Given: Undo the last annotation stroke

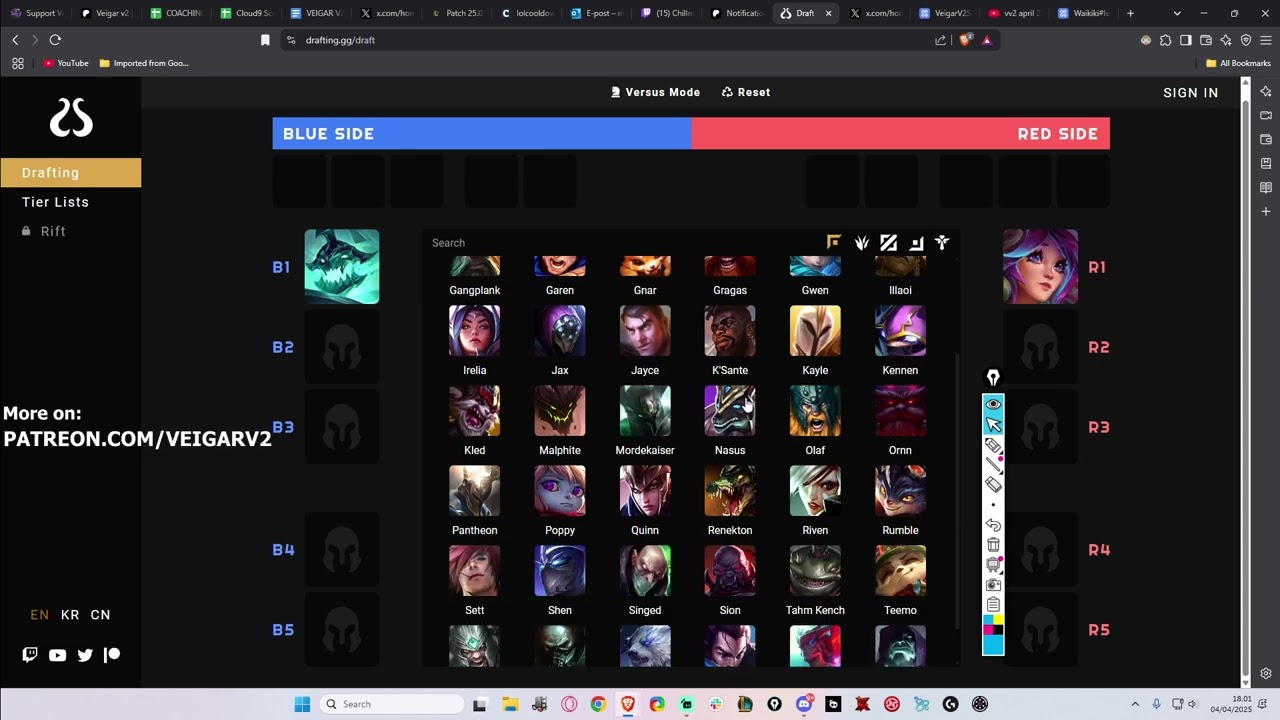Looking at the screenshot, I should click(993, 525).
